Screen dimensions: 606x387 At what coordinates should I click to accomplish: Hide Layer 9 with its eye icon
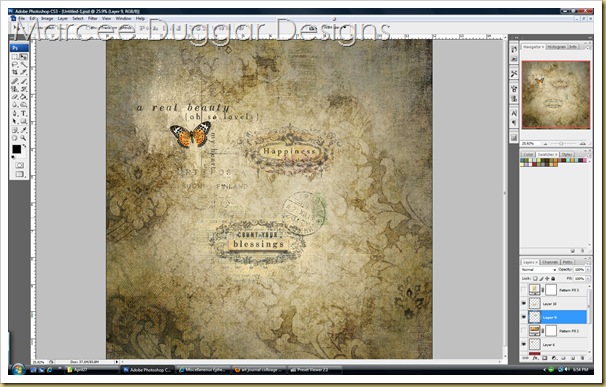[524, 317]
